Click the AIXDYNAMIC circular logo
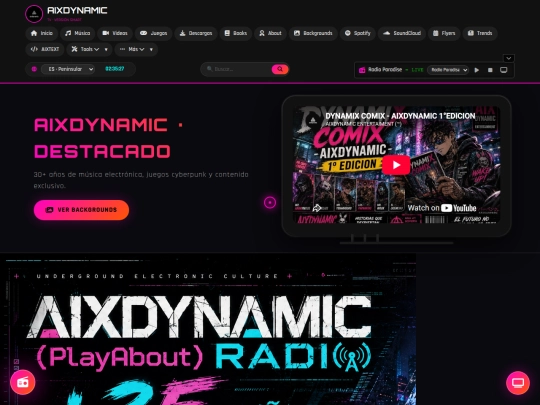This screenshot has height=405, width=540. point(34,14)
